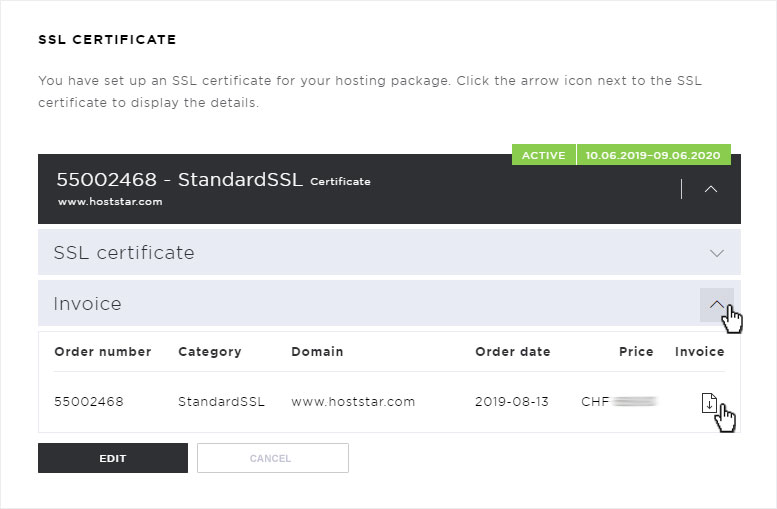Click the www.hoststar.com domain in invoice row

click(353, 401)
